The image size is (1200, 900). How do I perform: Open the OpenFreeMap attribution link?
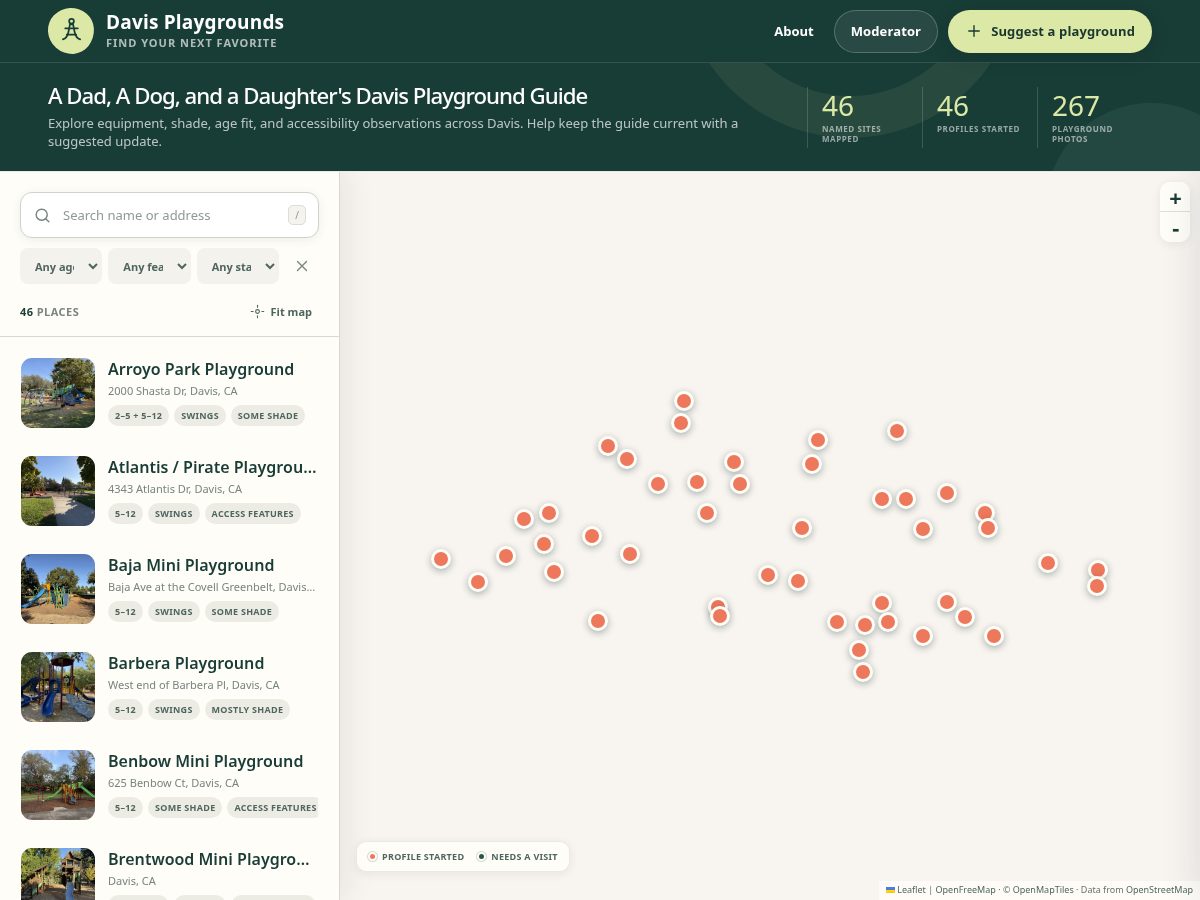click(x=965, y=890)
